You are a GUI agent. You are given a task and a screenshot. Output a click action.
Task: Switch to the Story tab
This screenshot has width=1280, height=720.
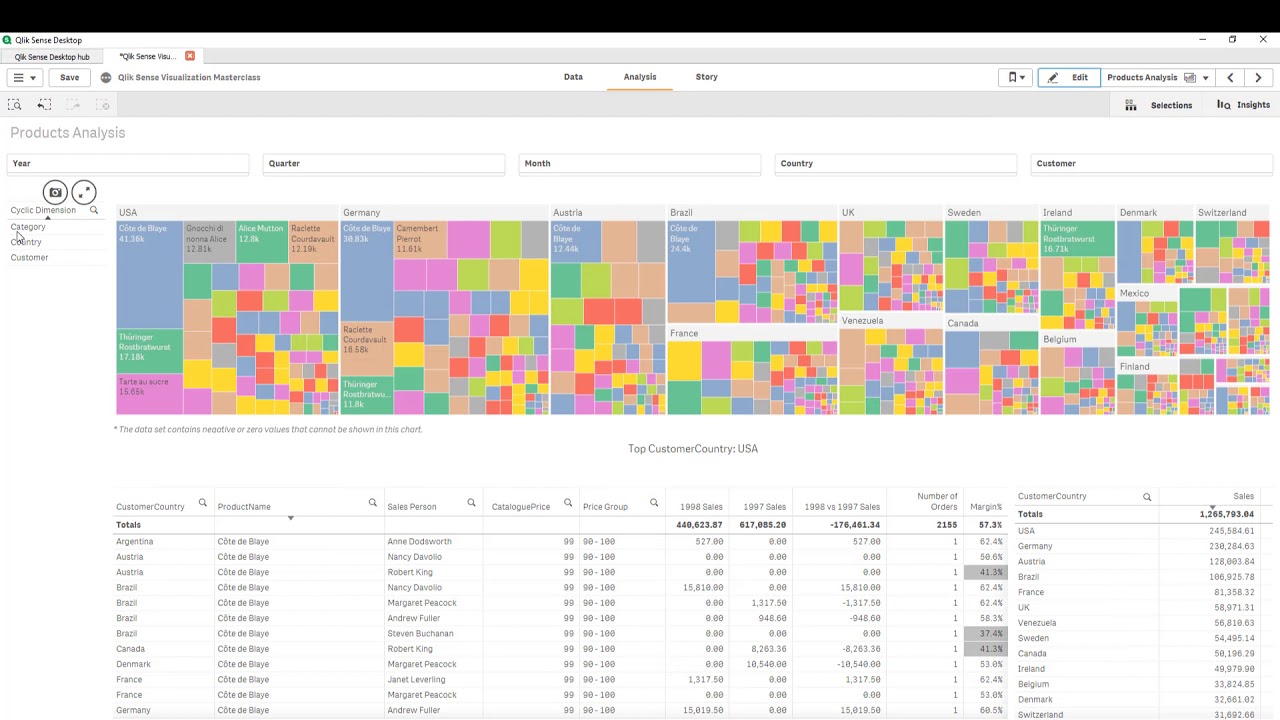point(707,77)
